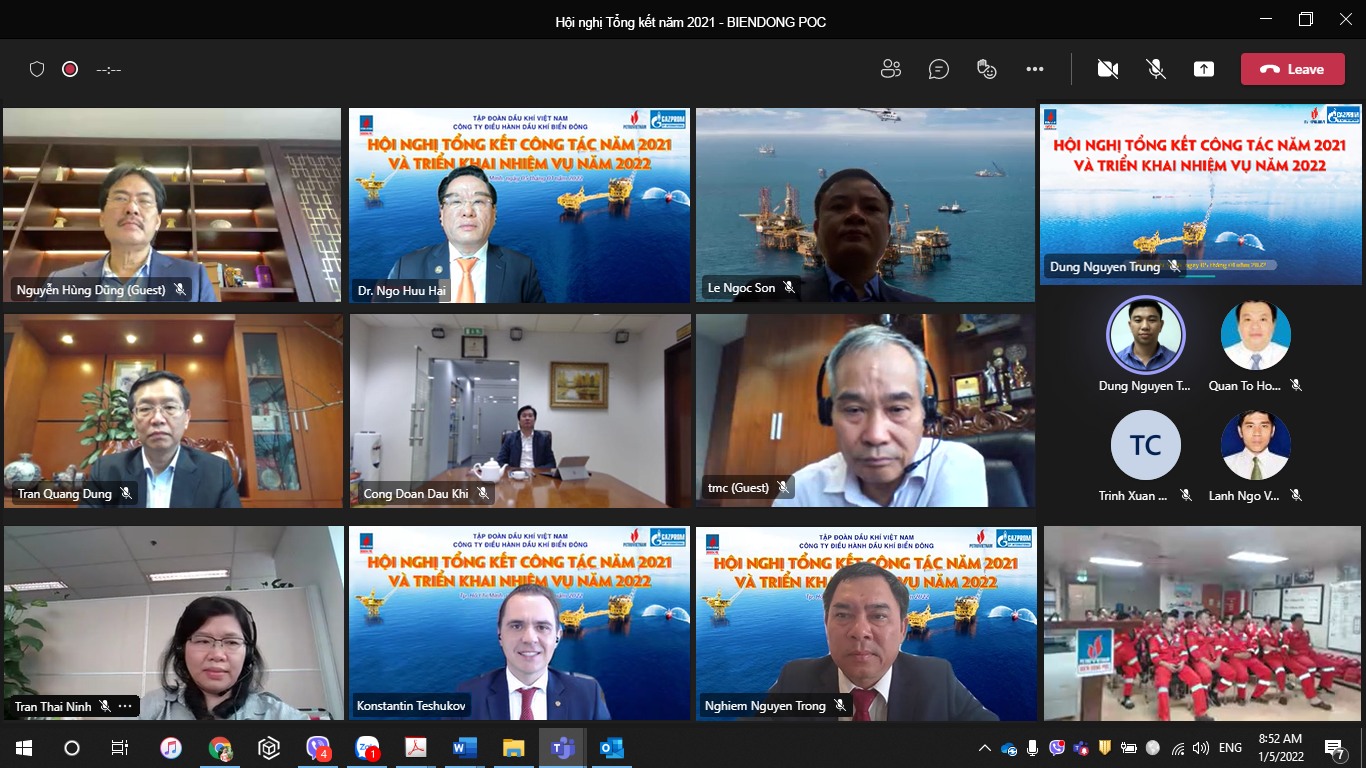Open the More actions menu
The height and width of the screenshot is (768, 1366).
[1034, 69]
